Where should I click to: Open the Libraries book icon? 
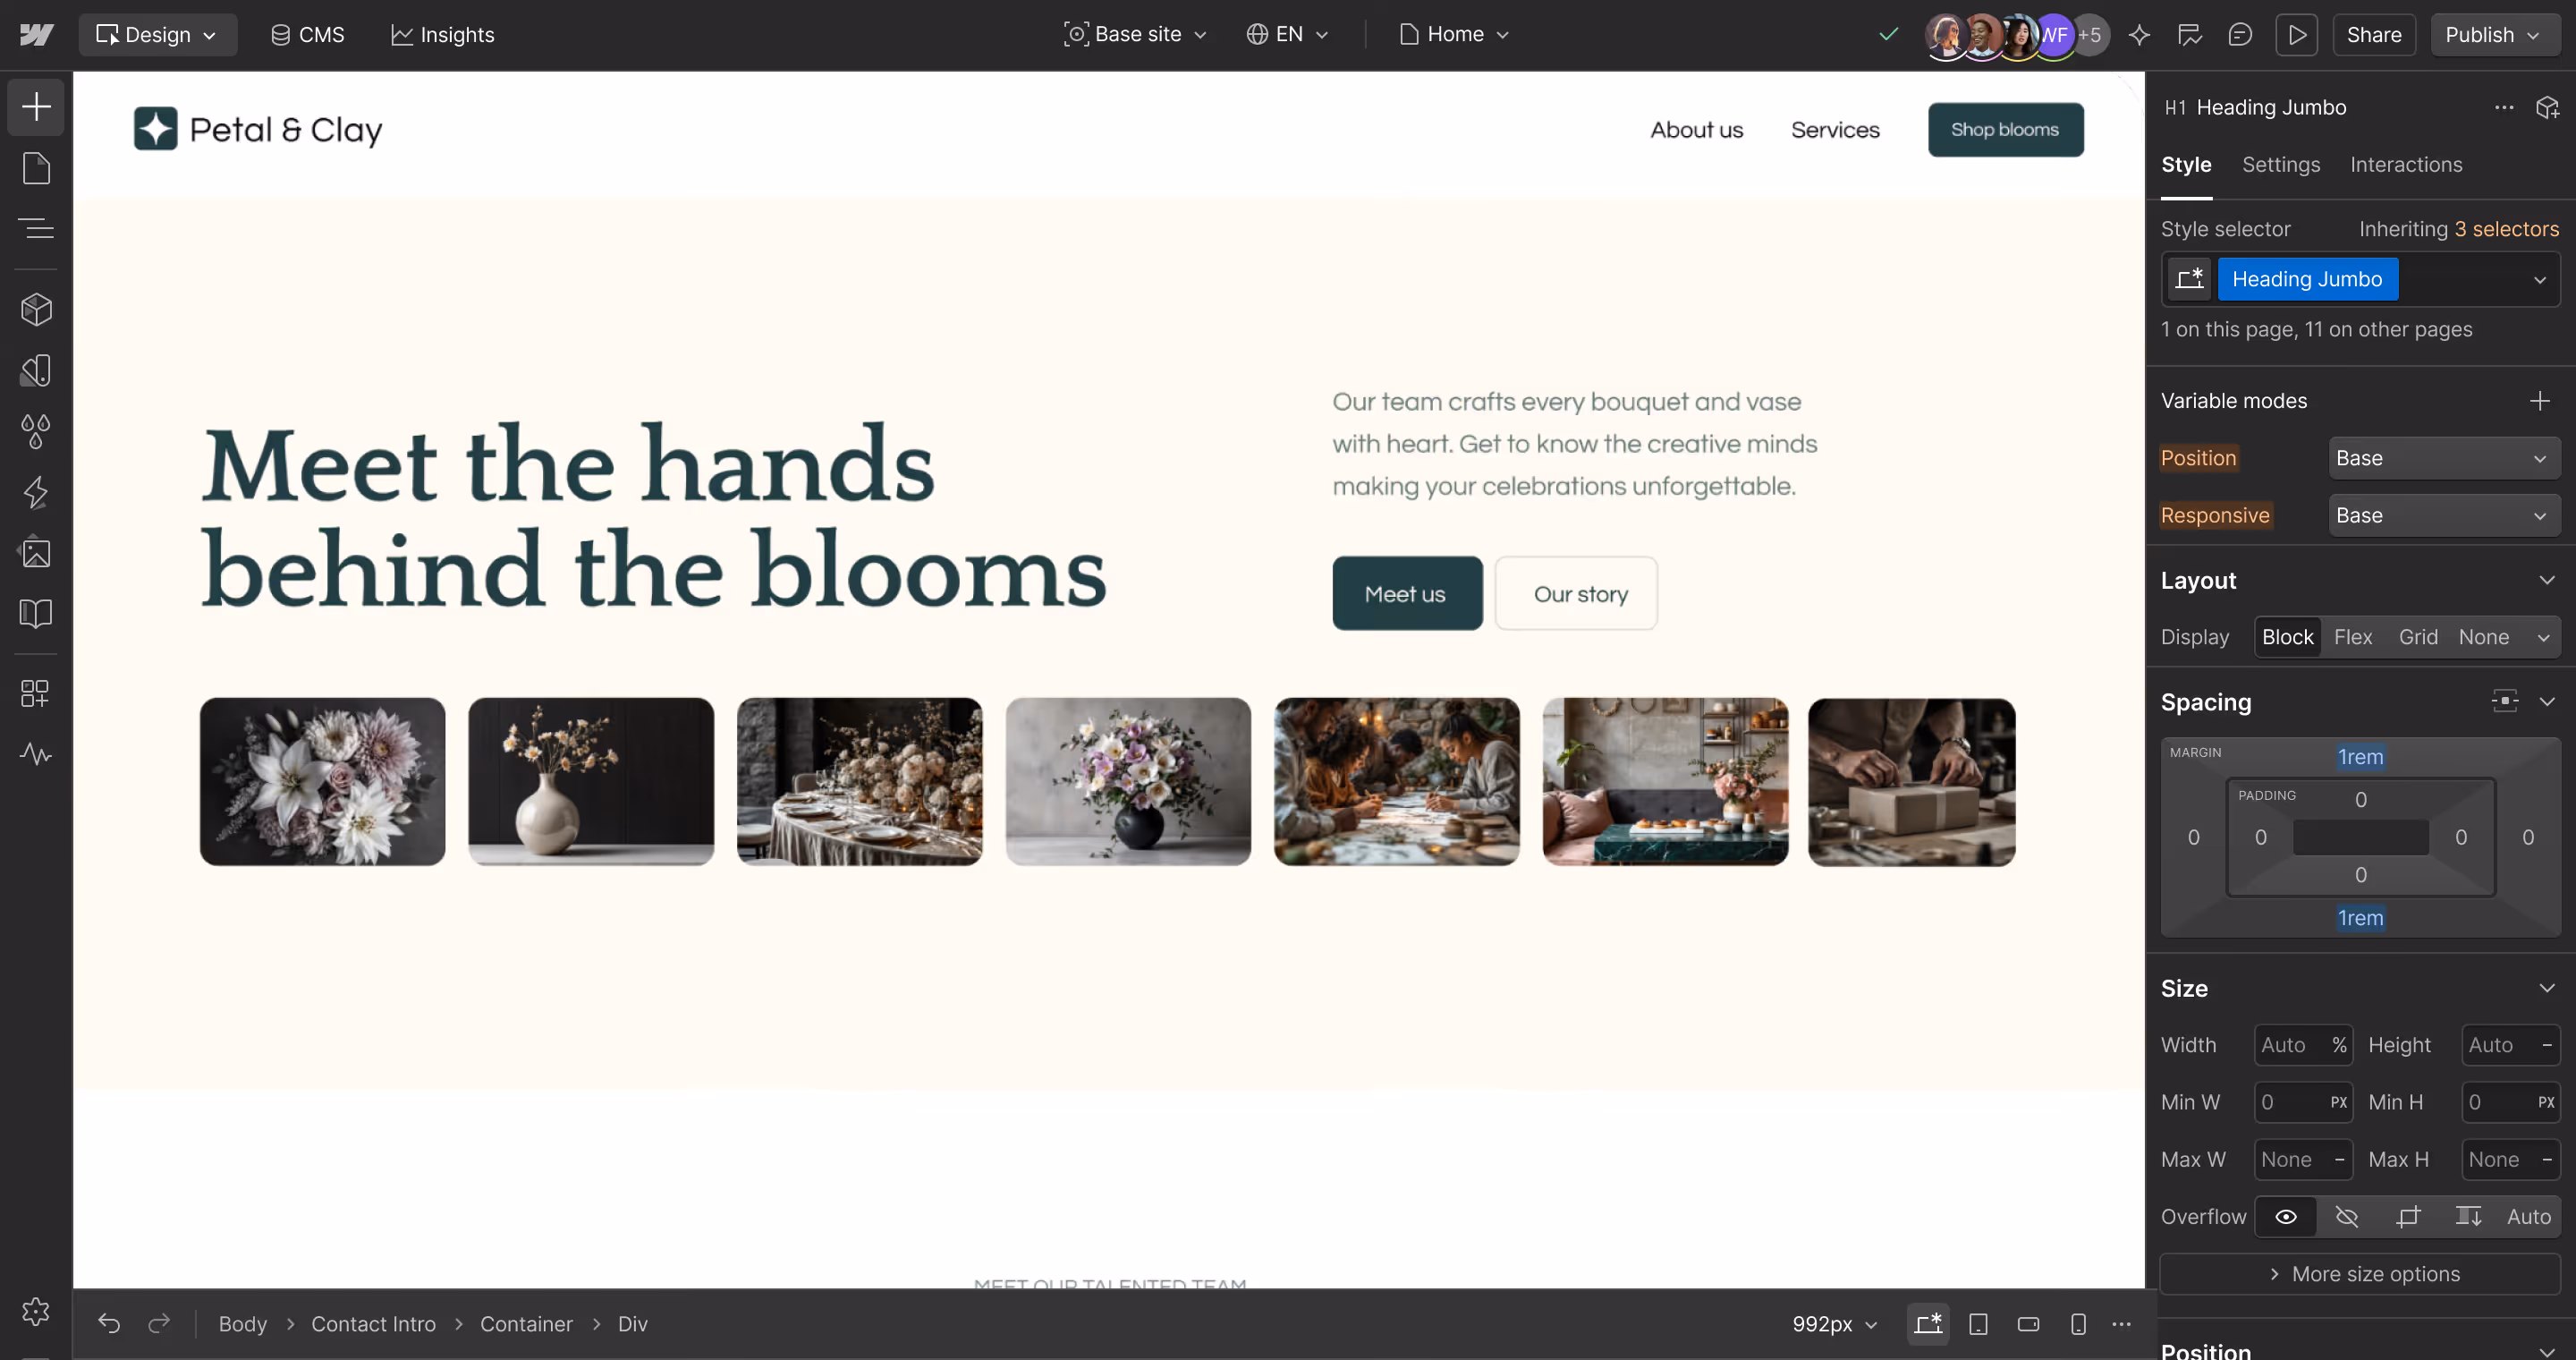(x=36, y=613)
